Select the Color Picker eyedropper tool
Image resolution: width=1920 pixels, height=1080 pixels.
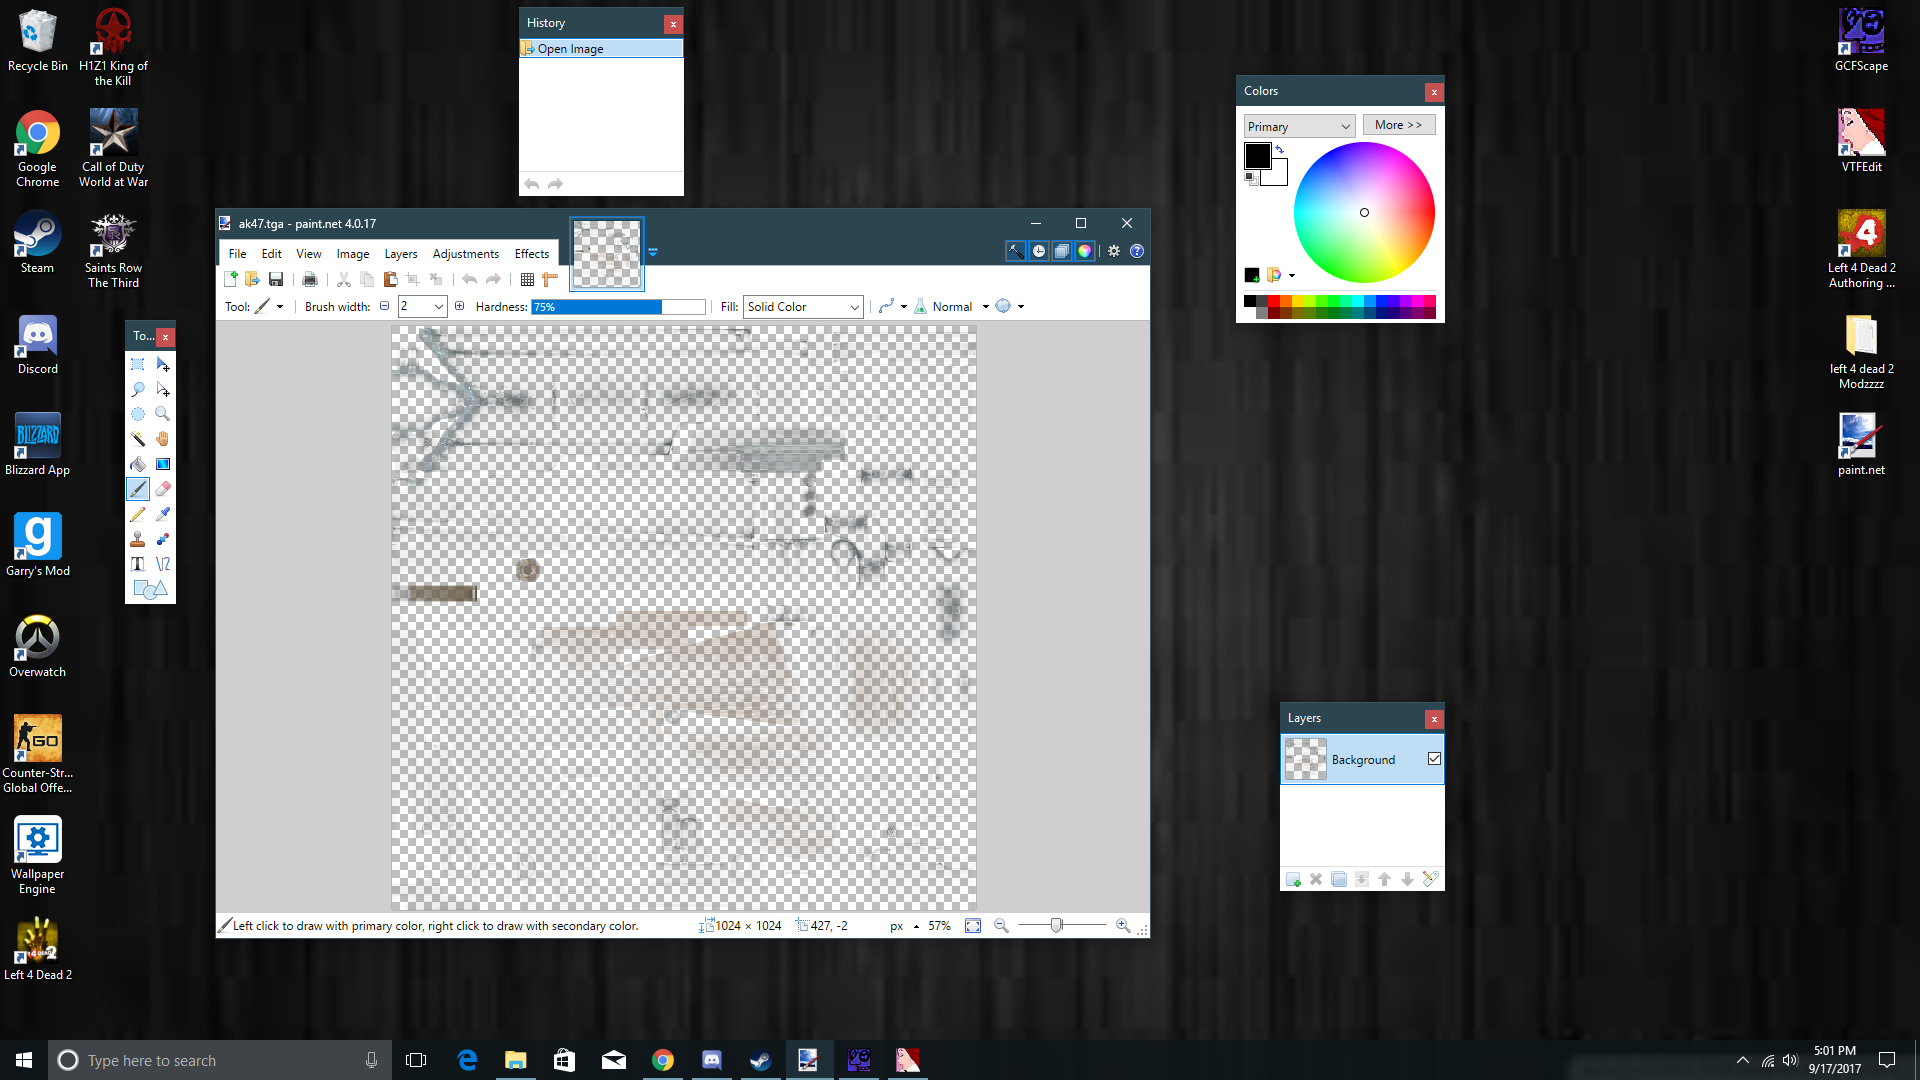163,514
